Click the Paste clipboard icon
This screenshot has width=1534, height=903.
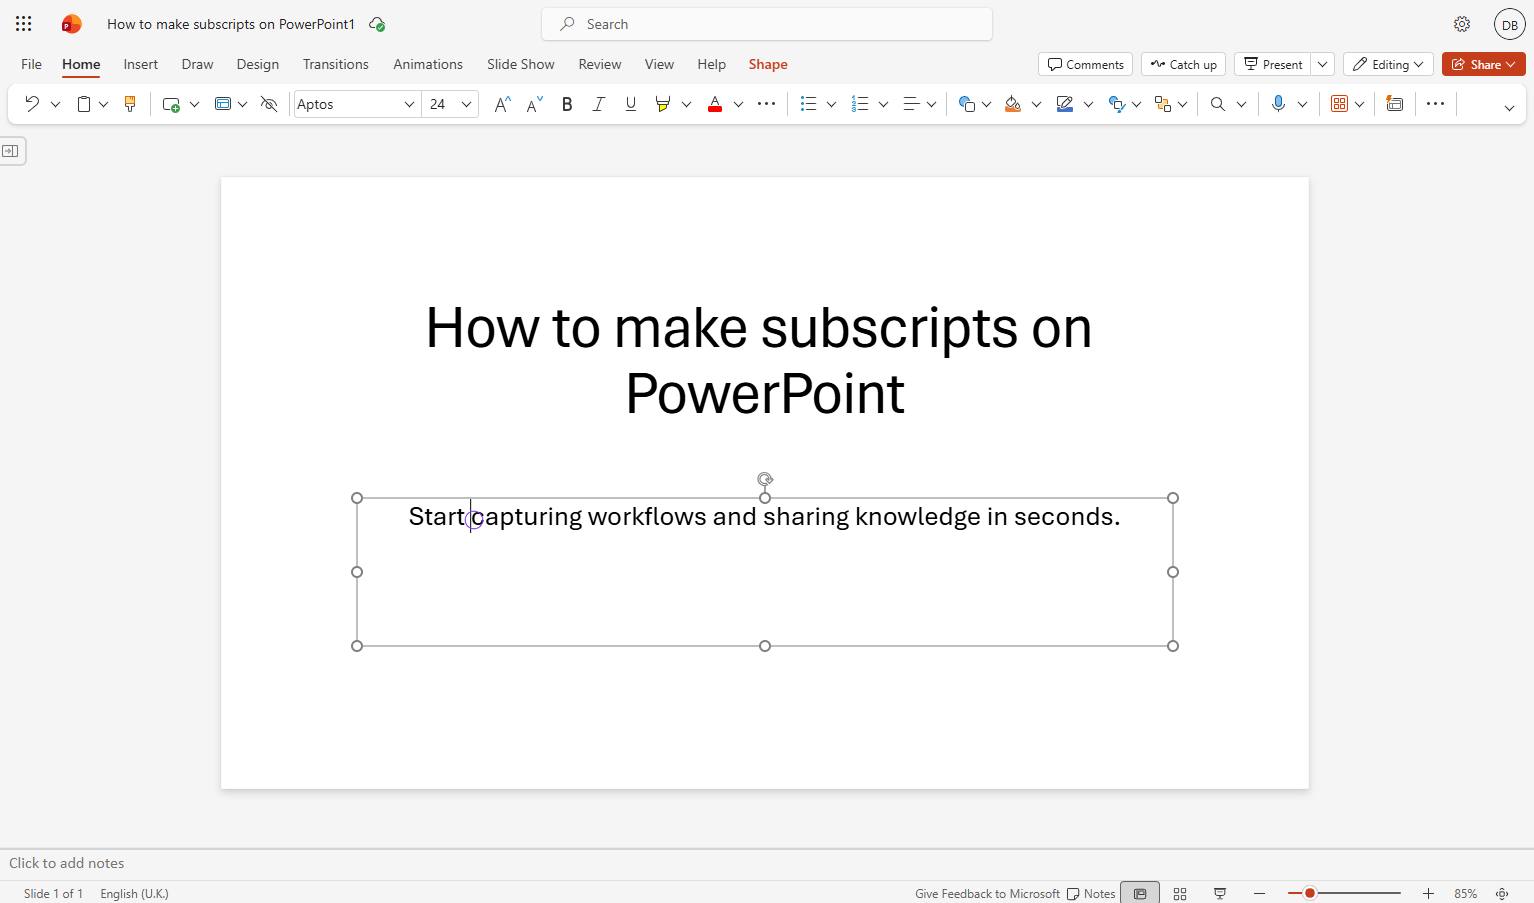coord(84,104)
